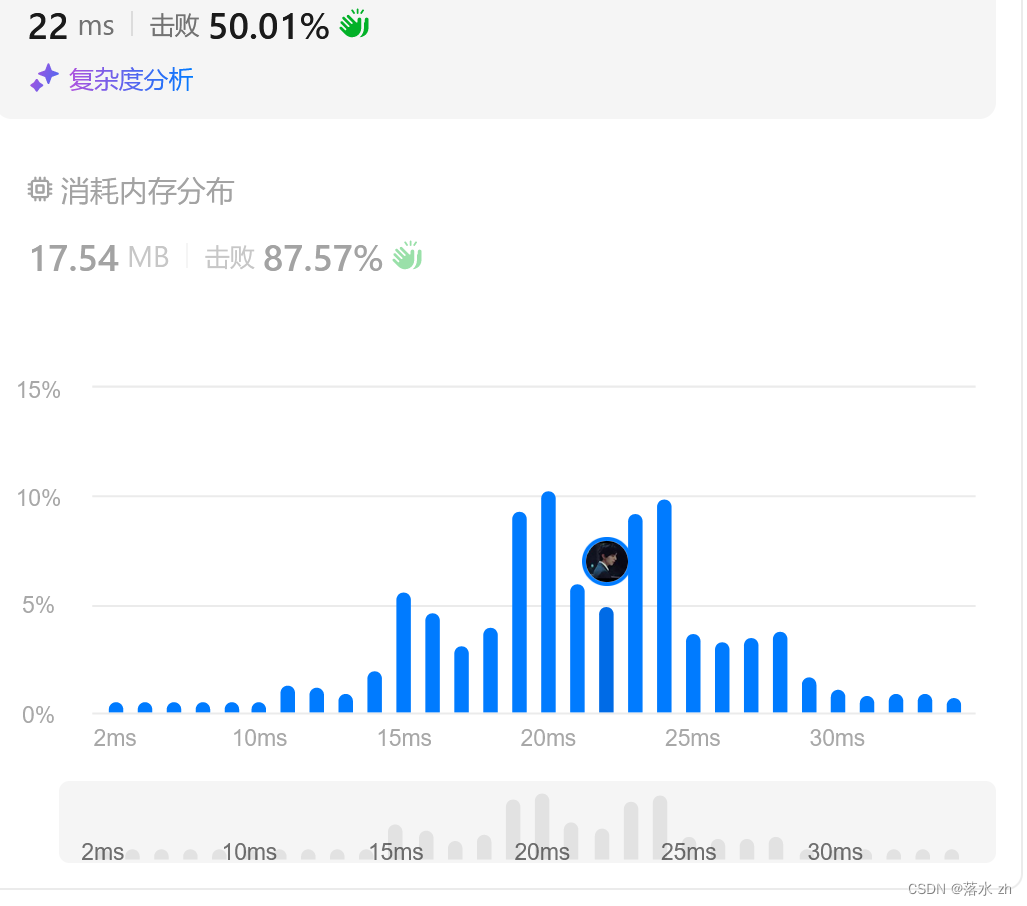Viewport: 1027px width, 906px height.
Task: Click the green clapping hands icon next to 50.01%
Action: 354,24
